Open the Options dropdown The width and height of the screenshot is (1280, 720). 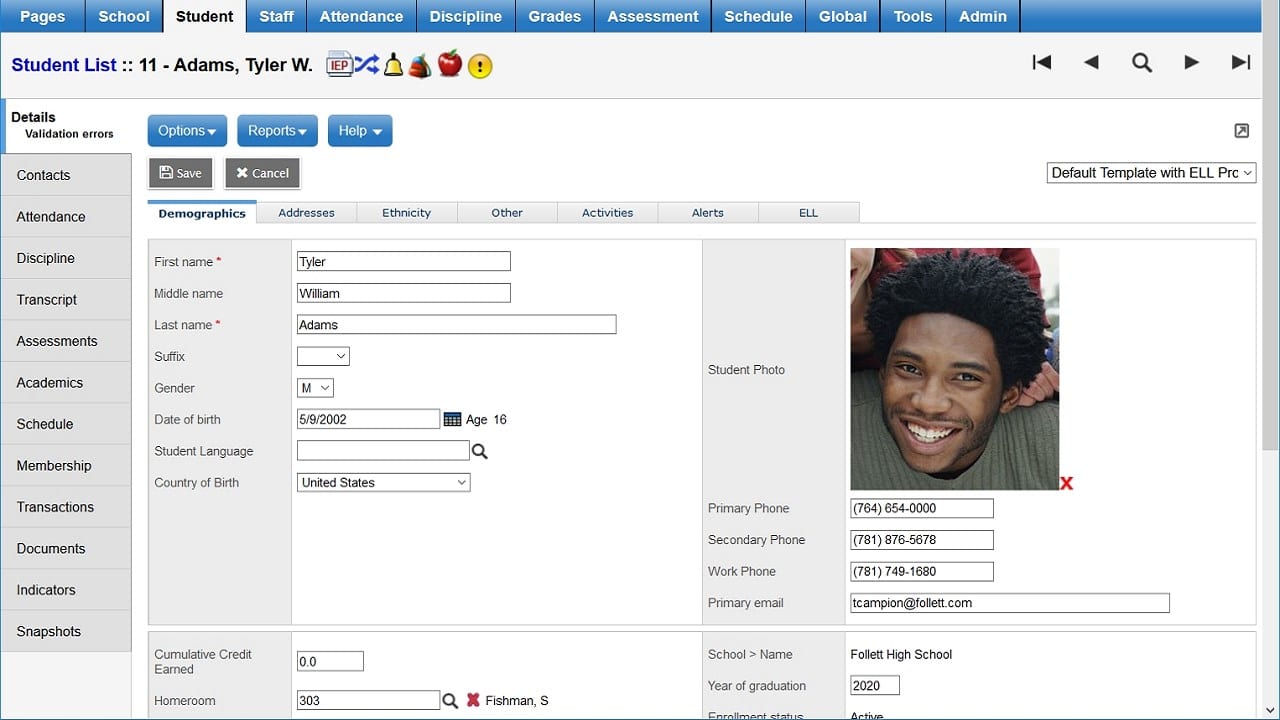tap(186, 130)
